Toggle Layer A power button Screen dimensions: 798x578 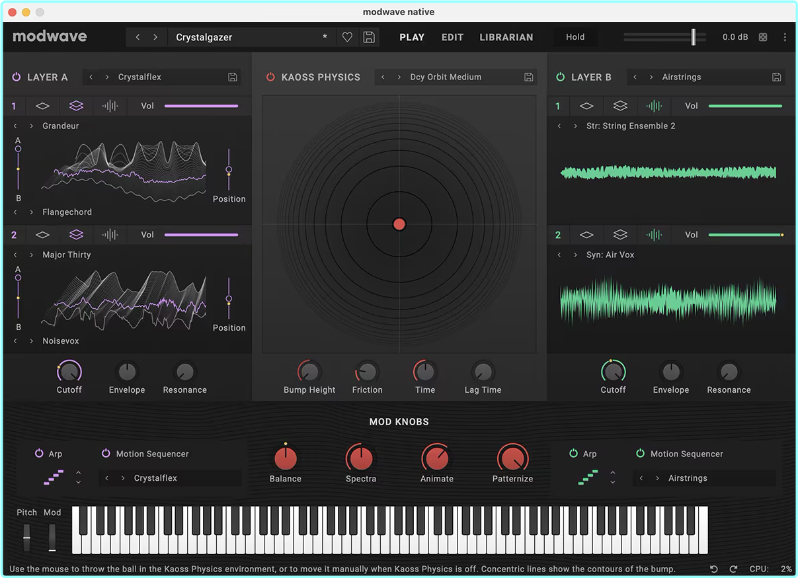point(16,77)
